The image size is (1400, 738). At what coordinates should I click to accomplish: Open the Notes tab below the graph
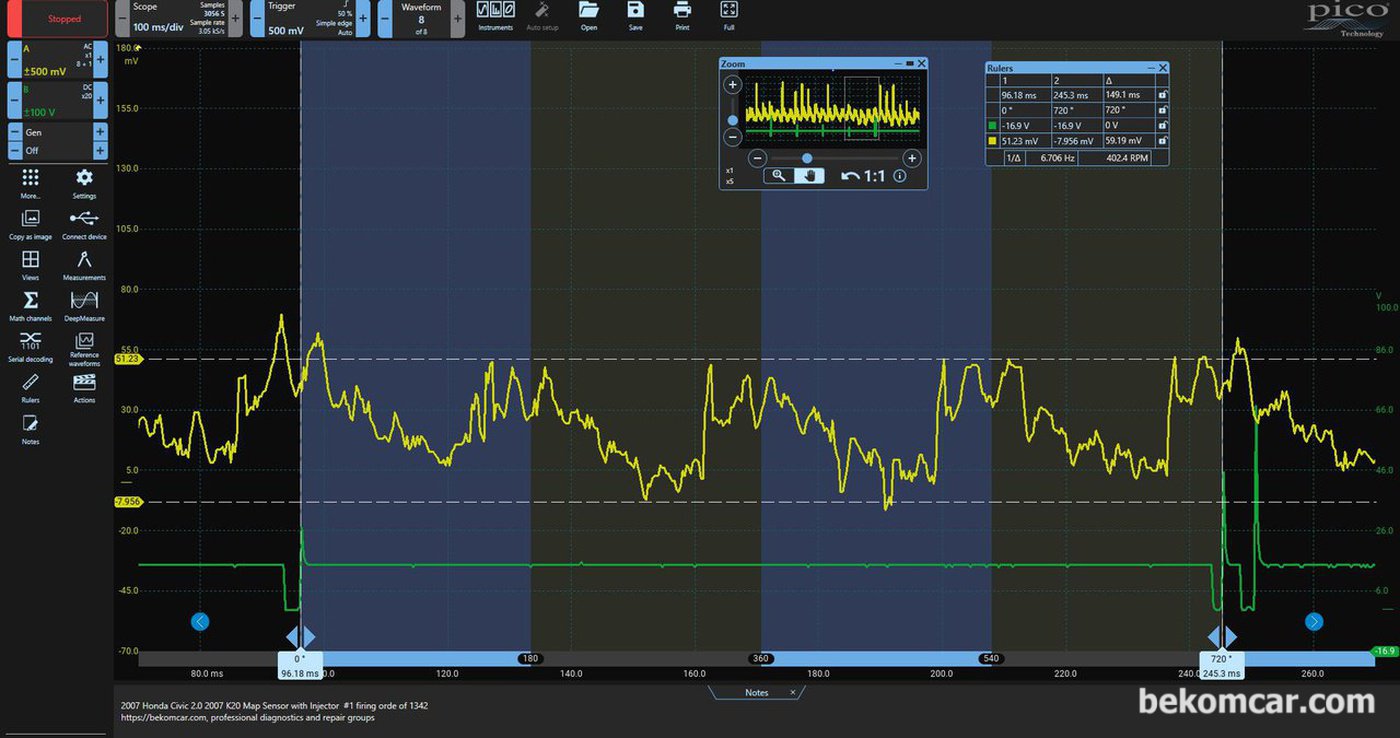(x=757, y=692)
